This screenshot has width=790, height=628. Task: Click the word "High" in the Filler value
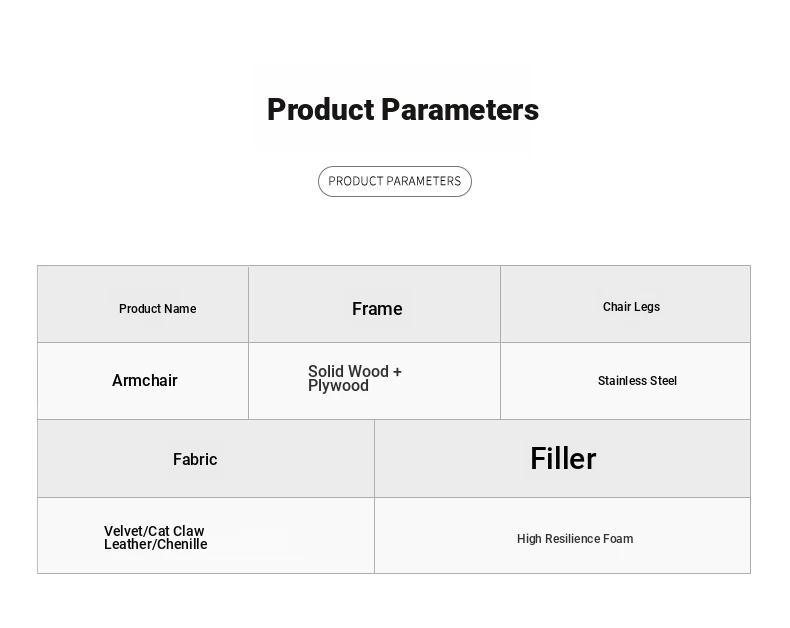pos(529,539)
